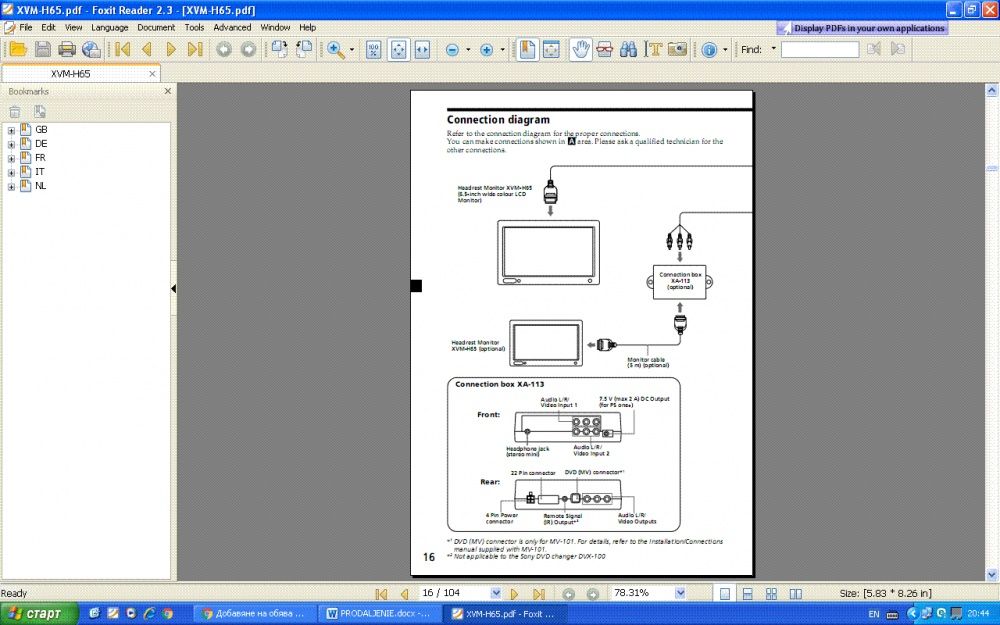Toggle the bookmarks navigation panel icon
The width and height of the screenshot is (1000, 625).
point(527,49)
